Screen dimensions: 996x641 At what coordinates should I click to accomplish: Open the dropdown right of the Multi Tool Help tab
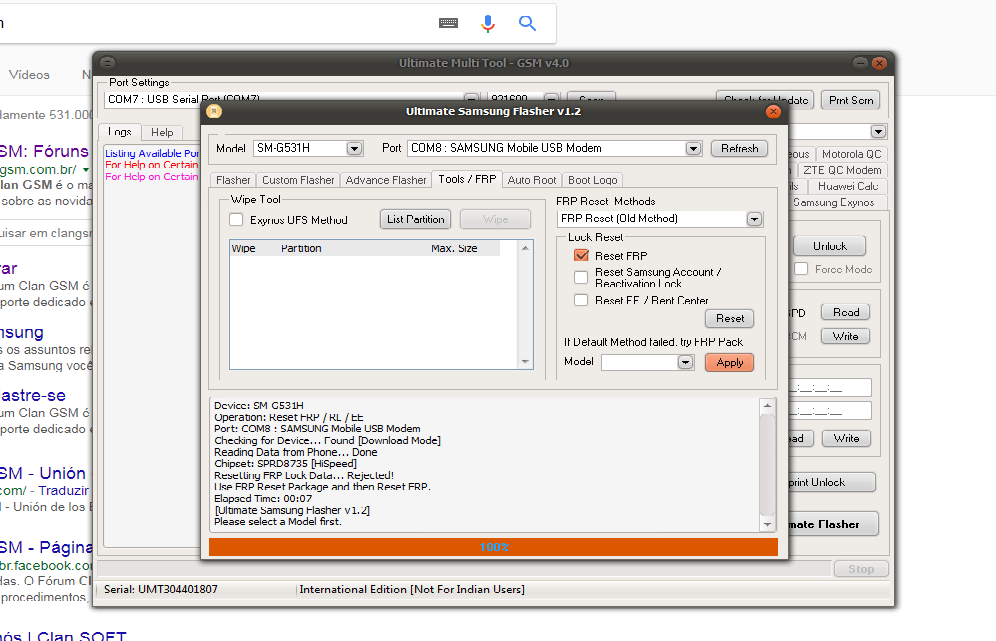coord(878,132)
